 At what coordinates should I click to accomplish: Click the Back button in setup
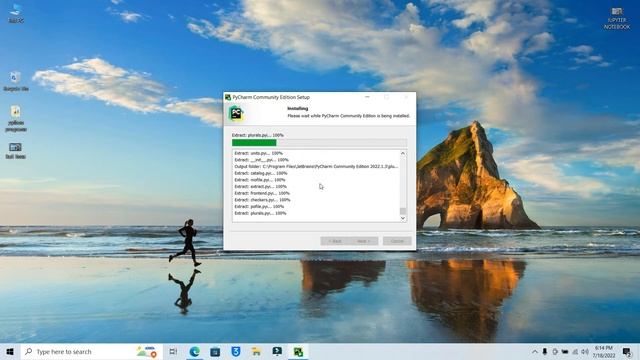coord(334,241)
